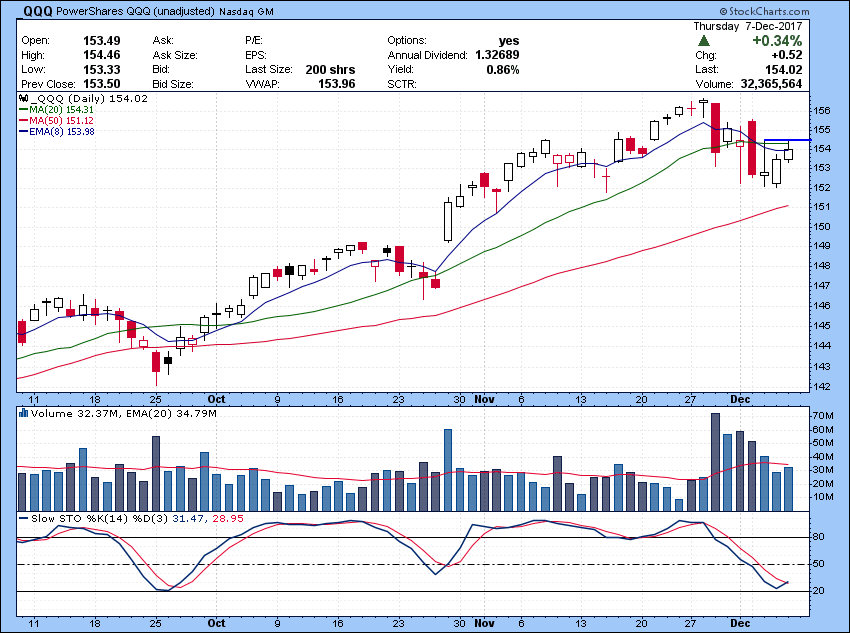Click the VWAP value 153.96
Image resolution: width=850 pixels, height=633 pixels.
337,84
